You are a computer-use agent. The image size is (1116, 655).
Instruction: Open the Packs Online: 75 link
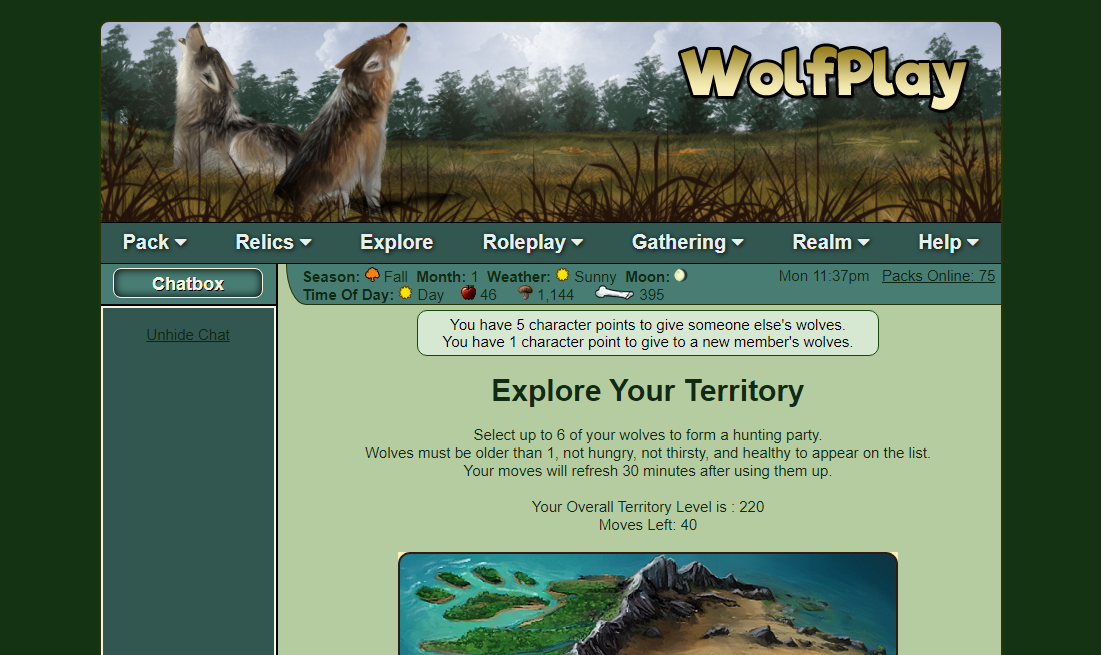coord(938,276)
